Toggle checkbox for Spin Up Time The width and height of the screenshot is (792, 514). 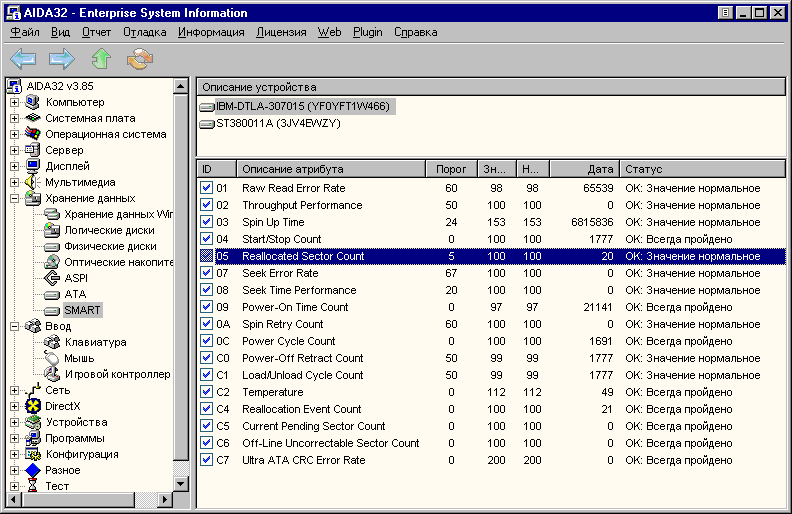(206, 222)
